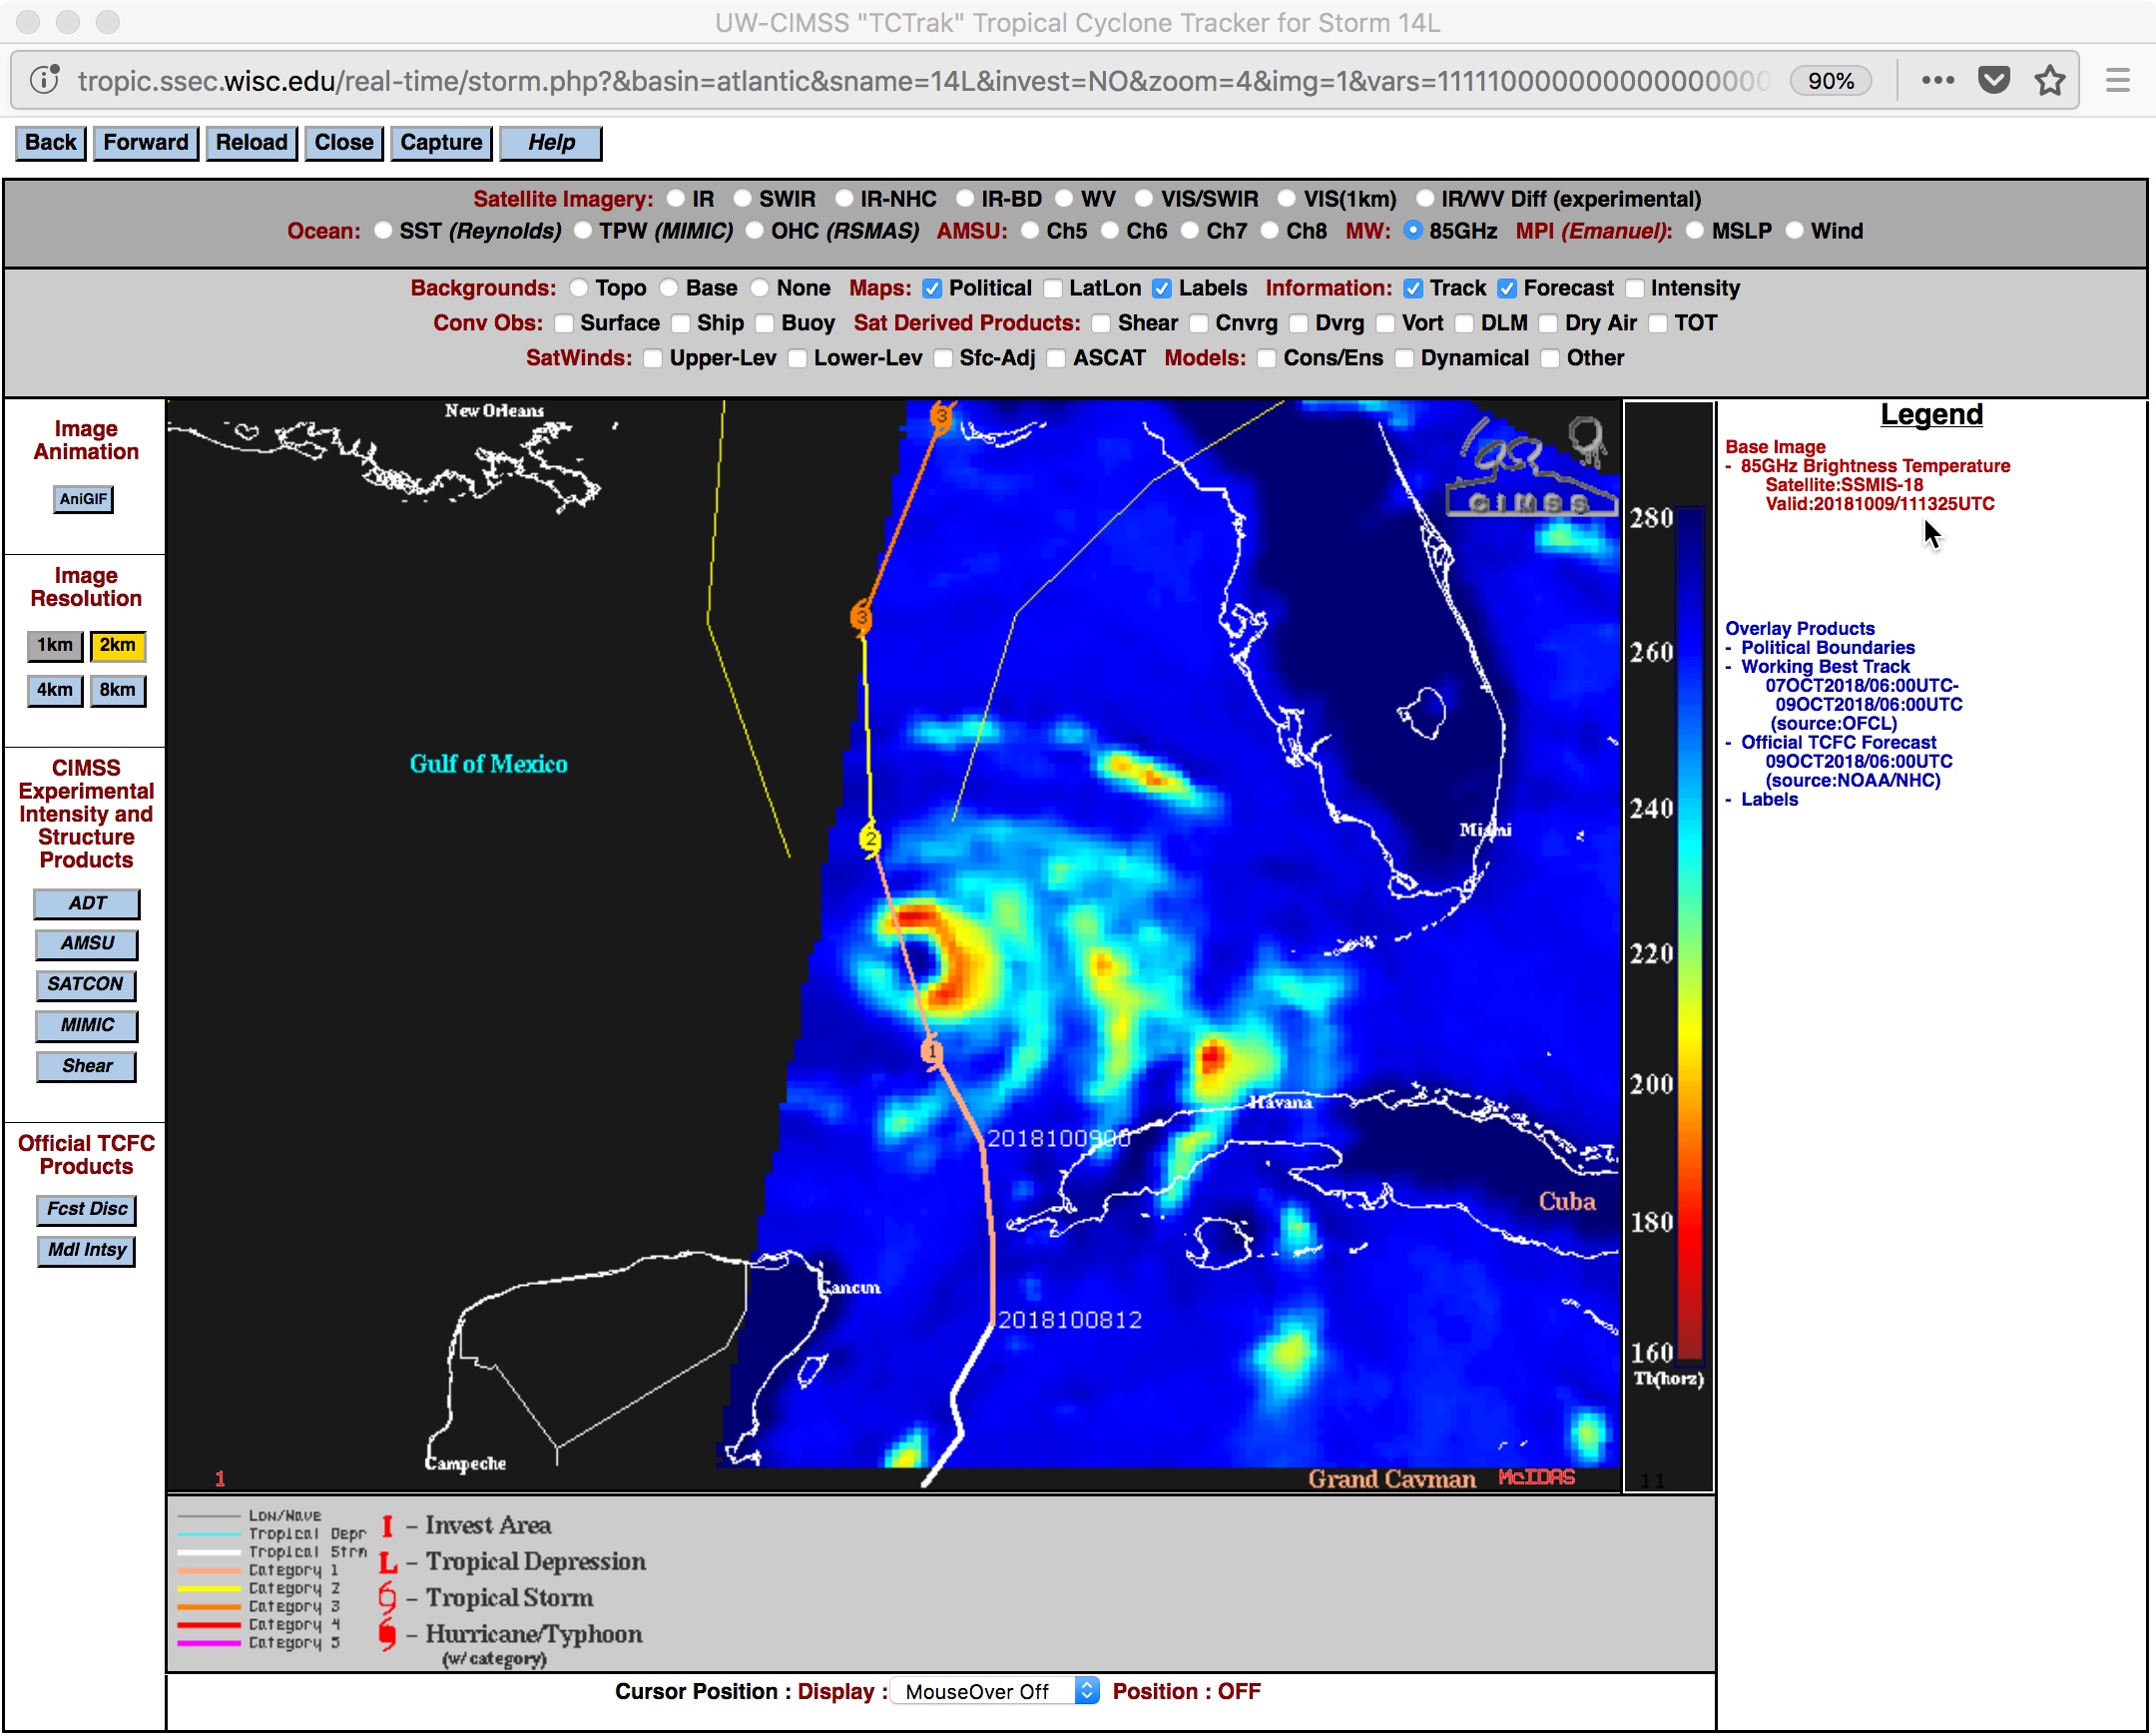Select SWIR satellite imagery radio
2156x1735 pixels.
pos(742,199)
